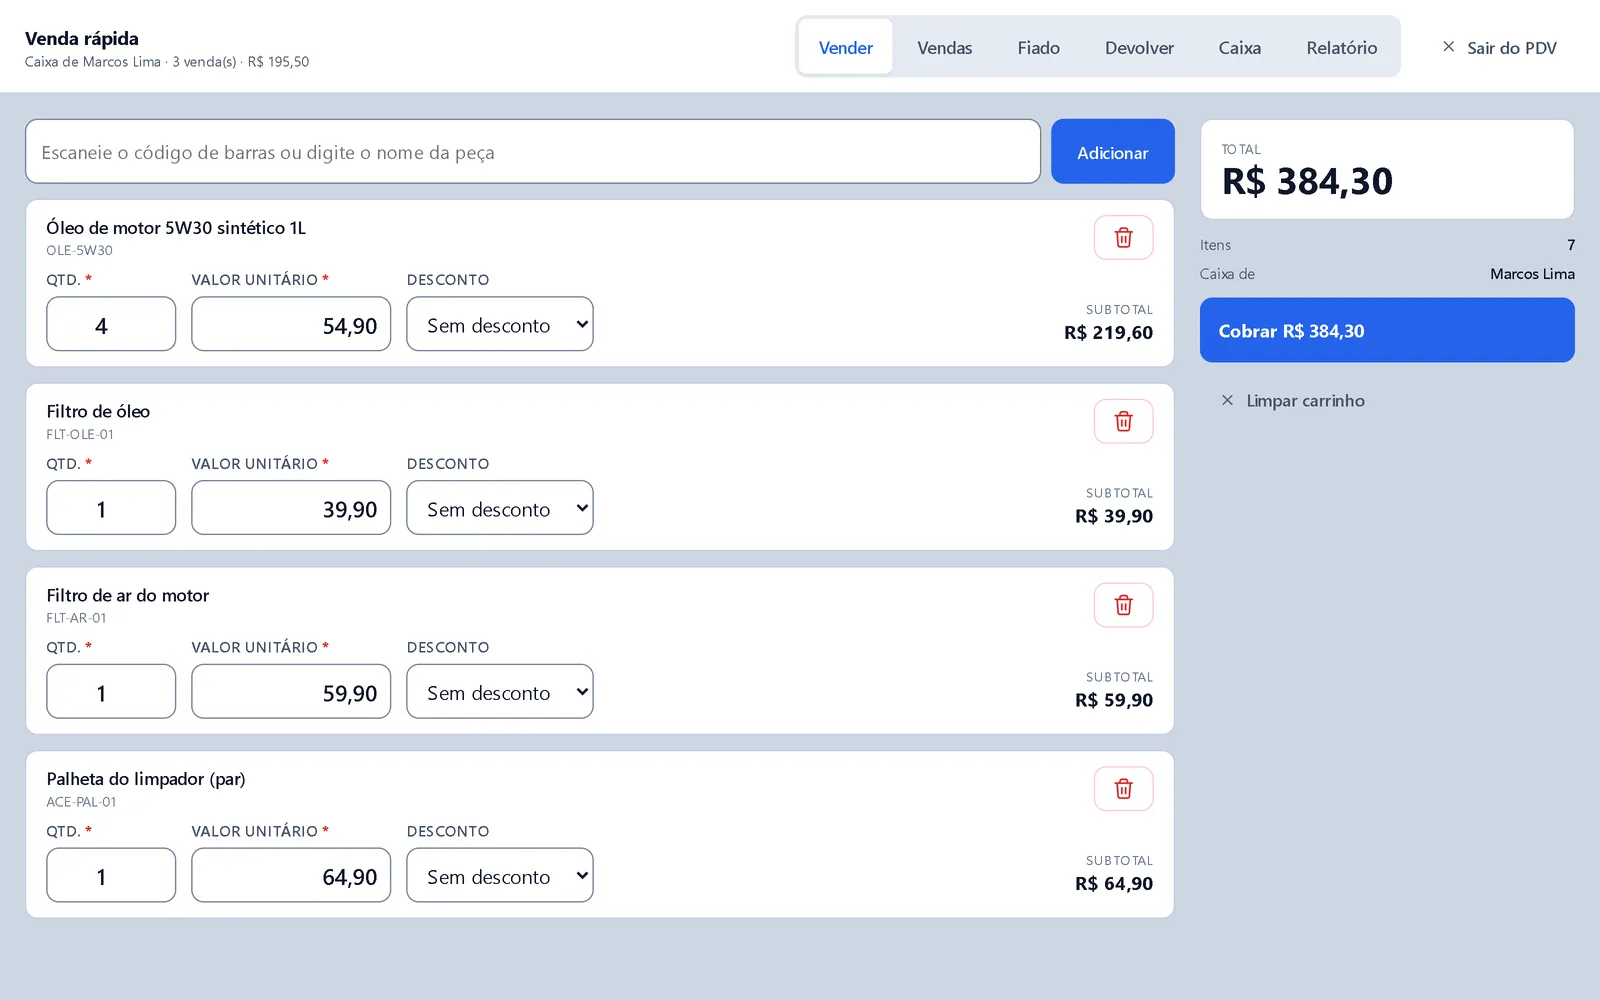Screen dimensions: 1600x1000
Task: Exit via Sair do PDV
Action: coord(1499,47)
